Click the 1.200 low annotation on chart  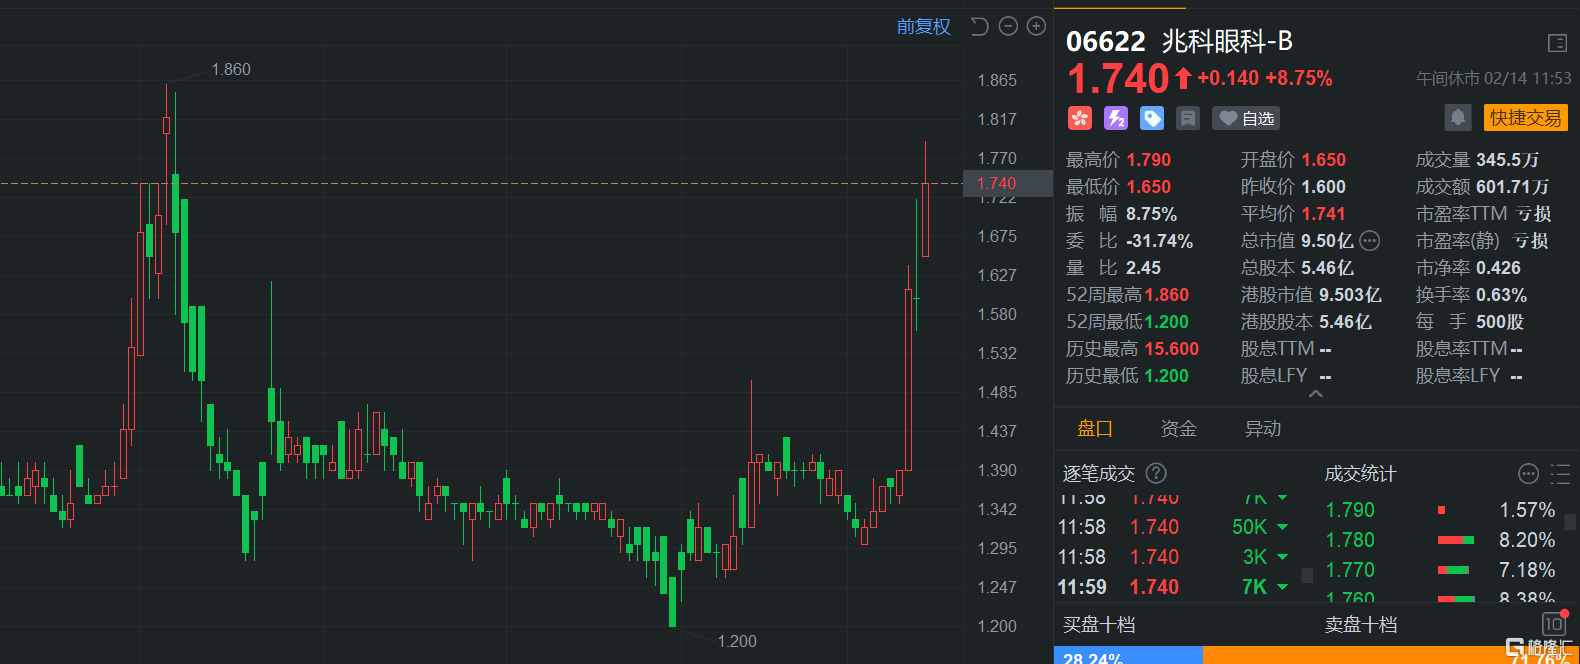(737, 641)
